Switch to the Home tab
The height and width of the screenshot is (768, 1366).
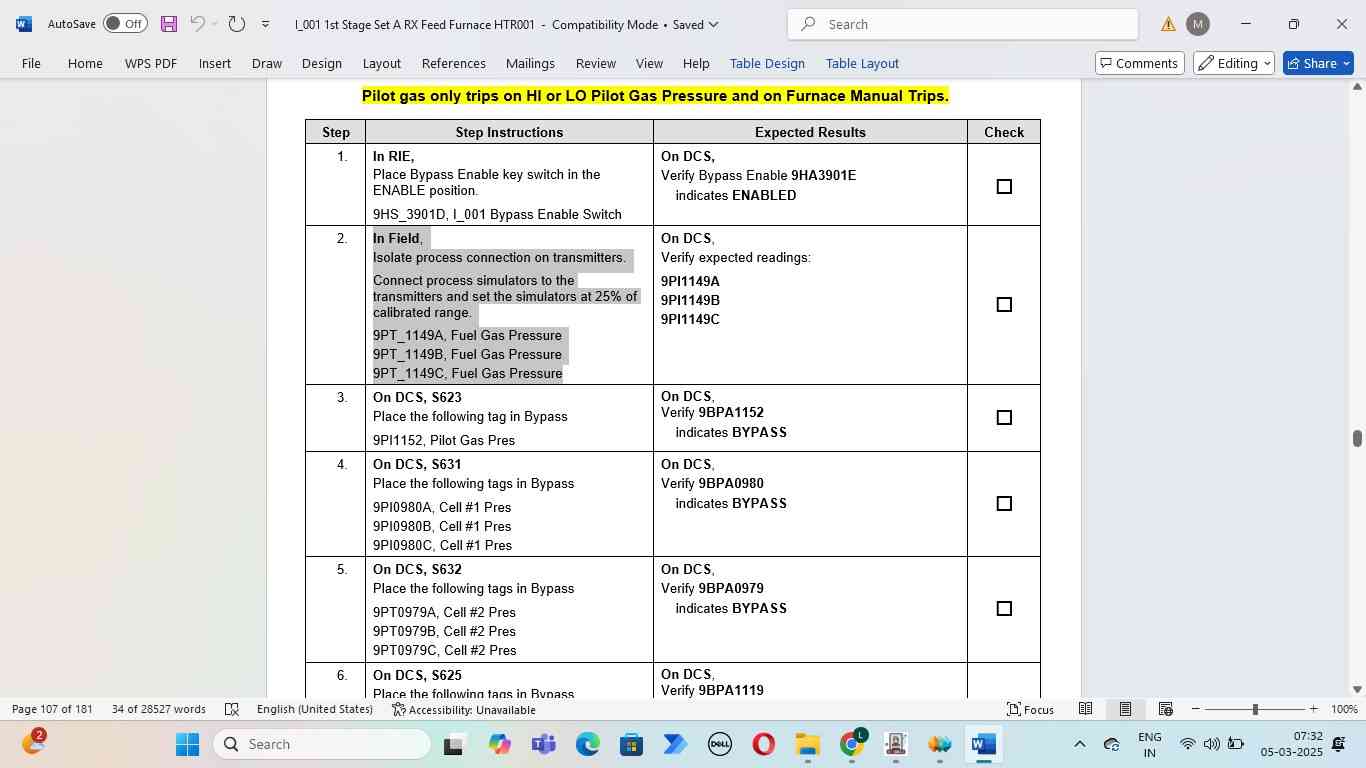pos(85,63)
